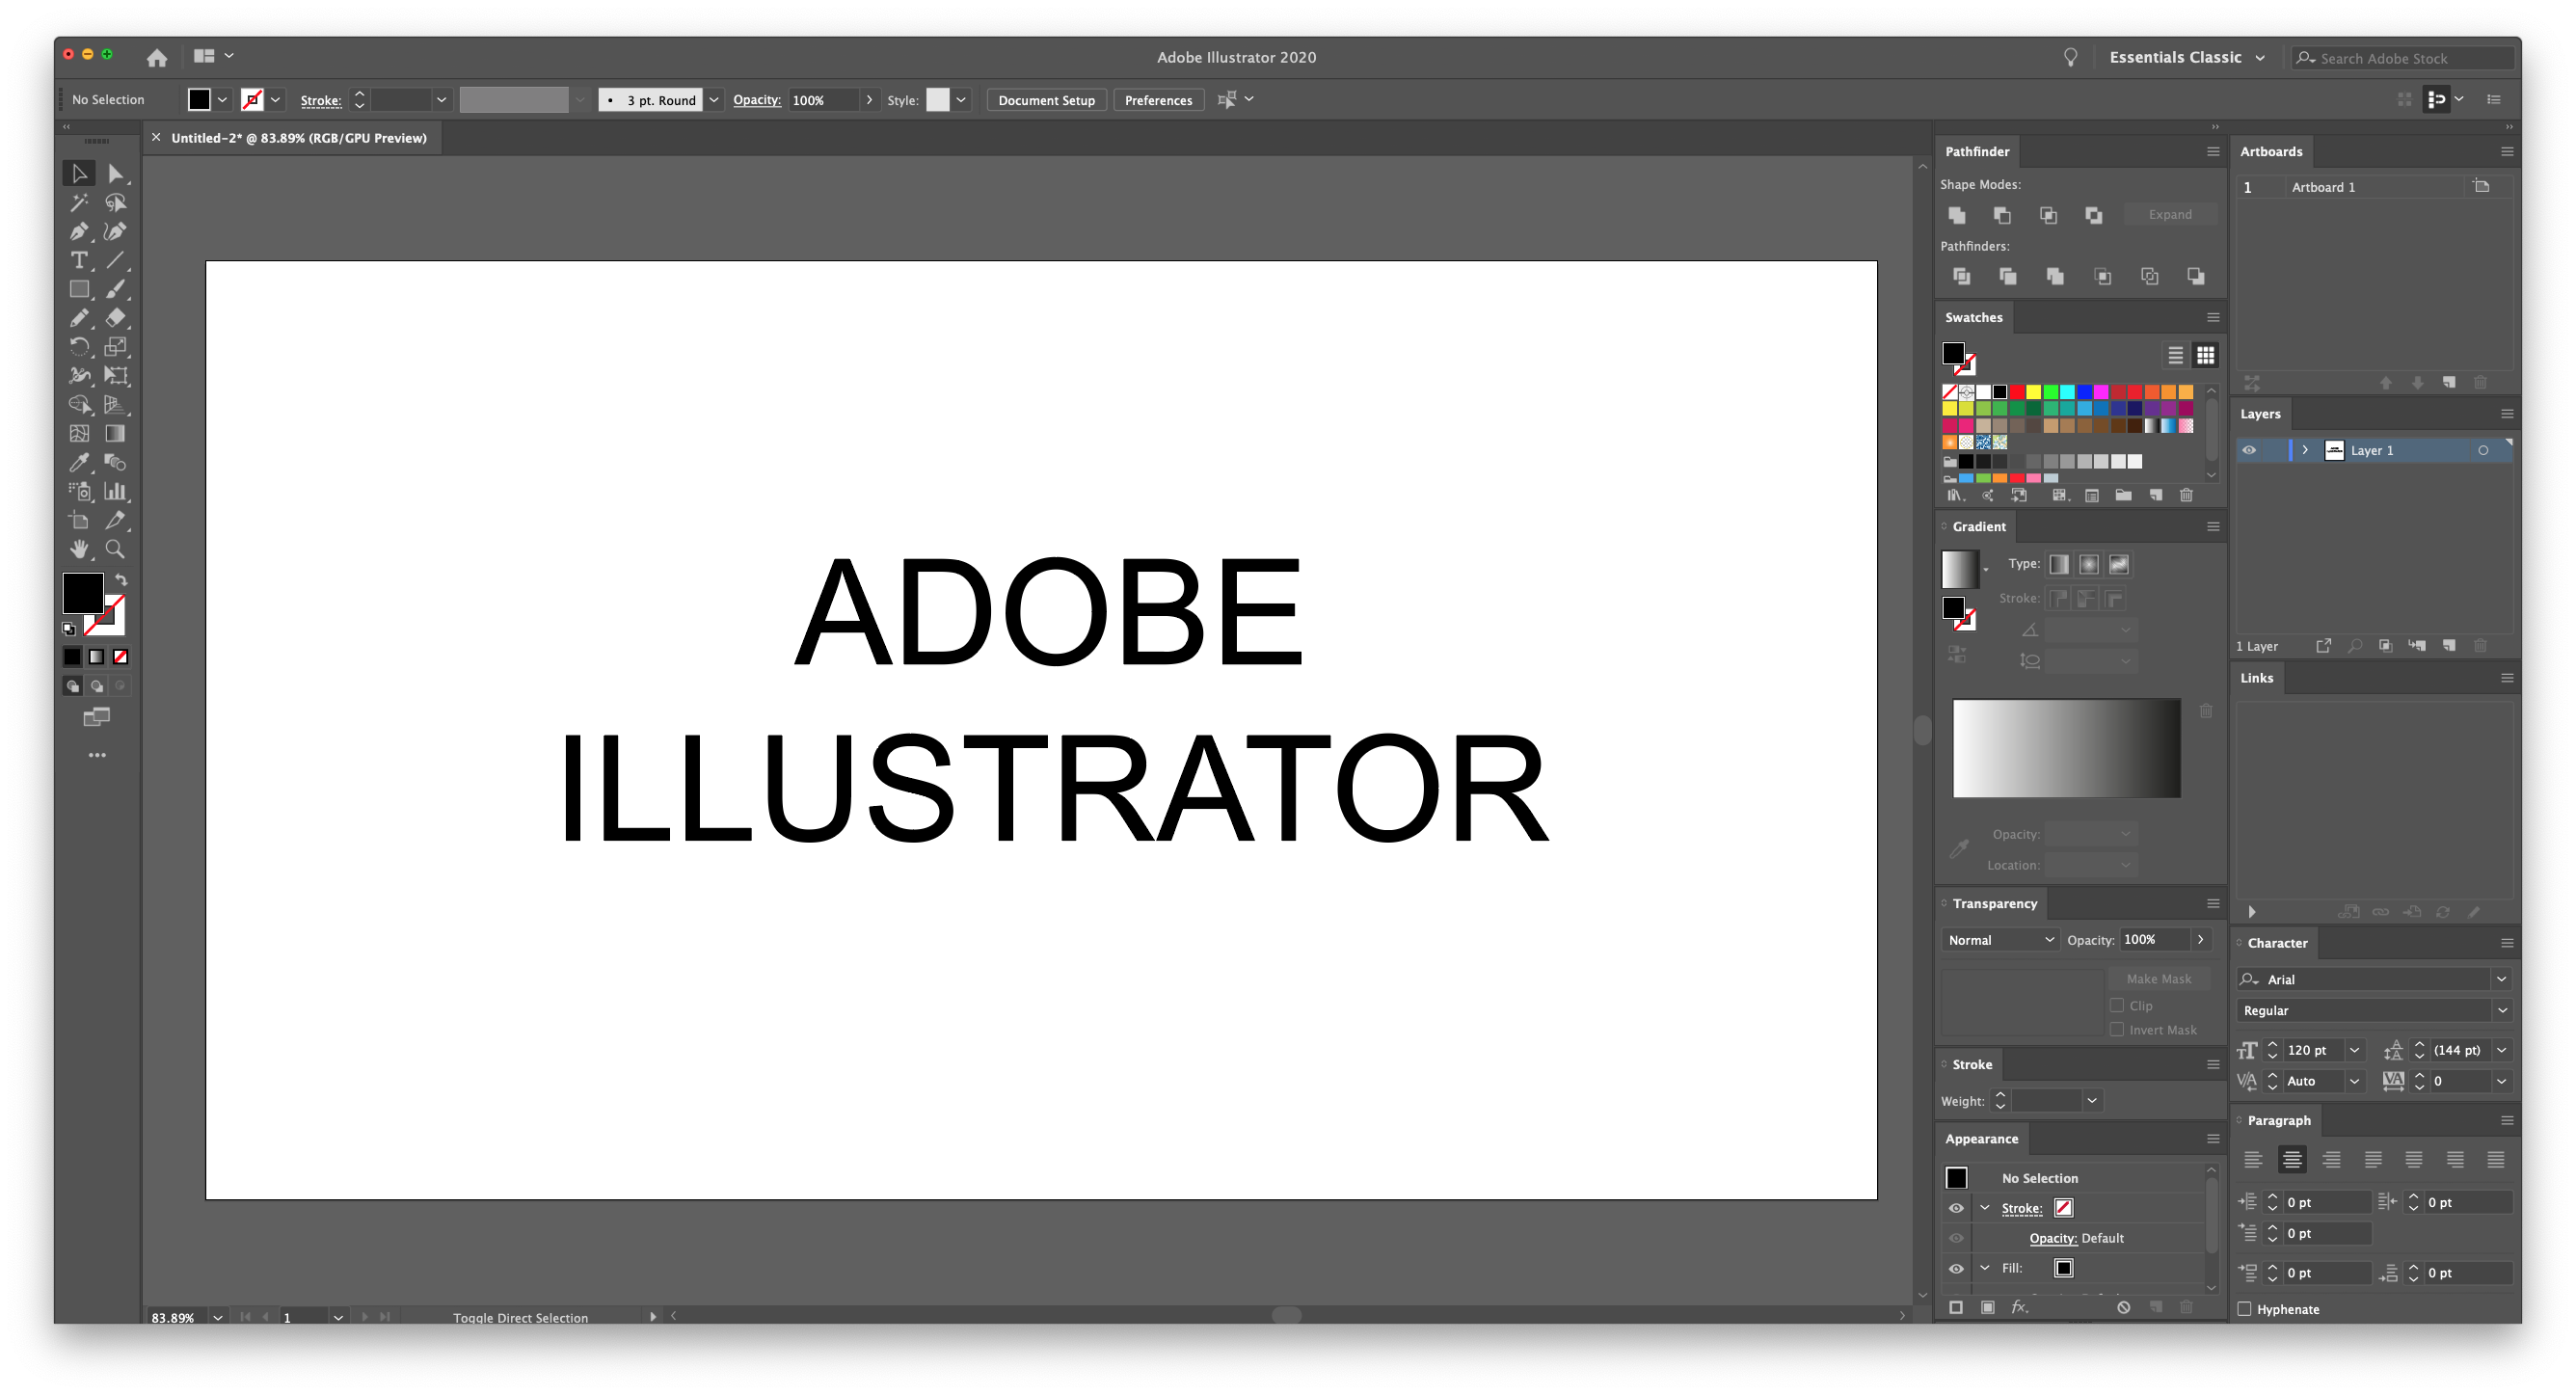Click Stroke label in control bar
Screen dimensions: 2576x1395
tap(320, 100)
